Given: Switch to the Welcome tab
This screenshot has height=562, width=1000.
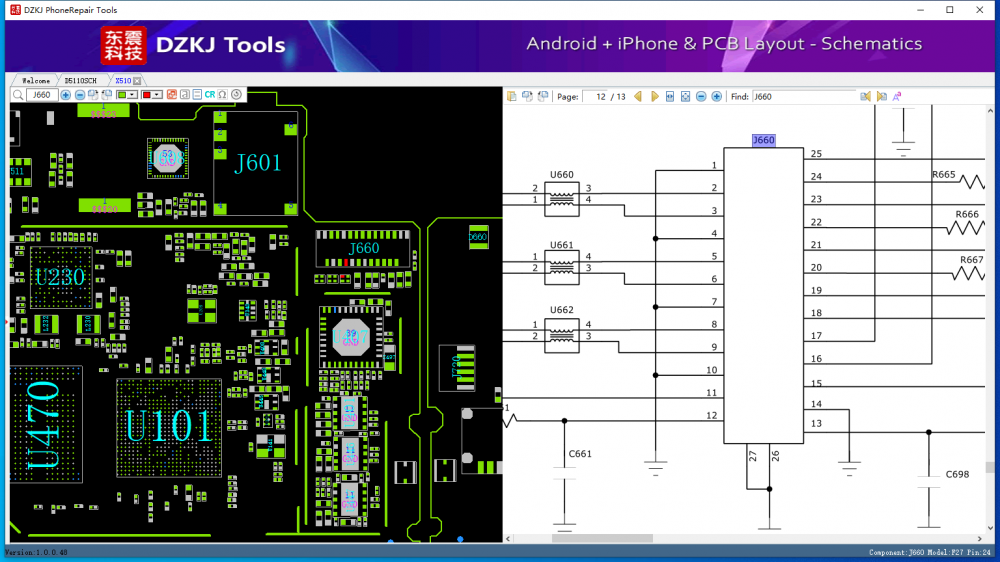Looking at the screenshot, I should pyautogui.click(x=36, y=80).
